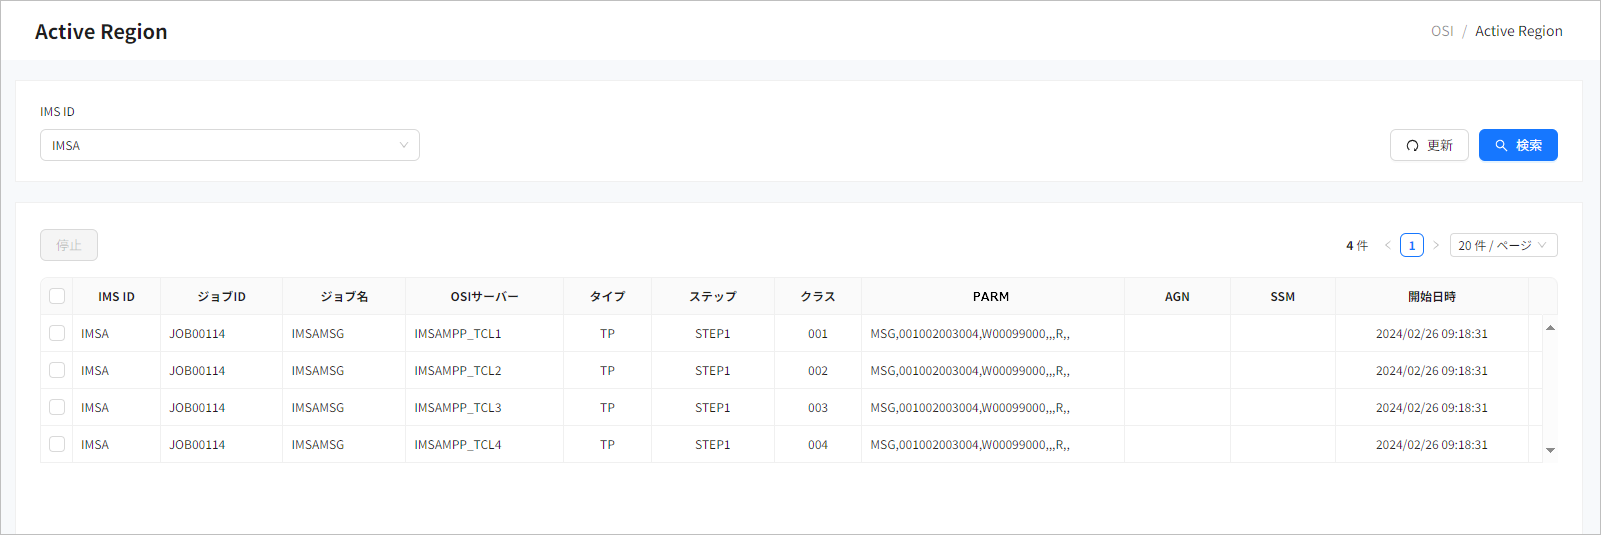
Task: Go to next page arrow
Action: coord(1436,245)
